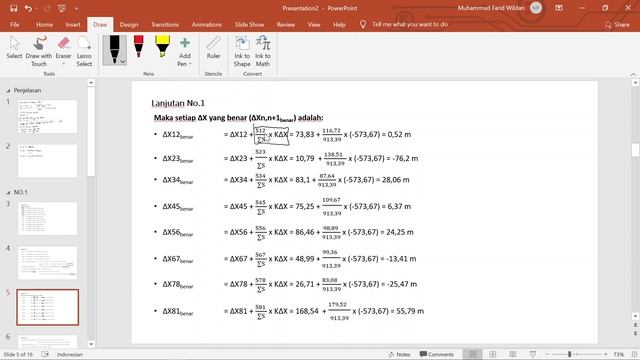Switch to the Insert tab
Viewport: 640px width, 360px height.
(73, 24)
